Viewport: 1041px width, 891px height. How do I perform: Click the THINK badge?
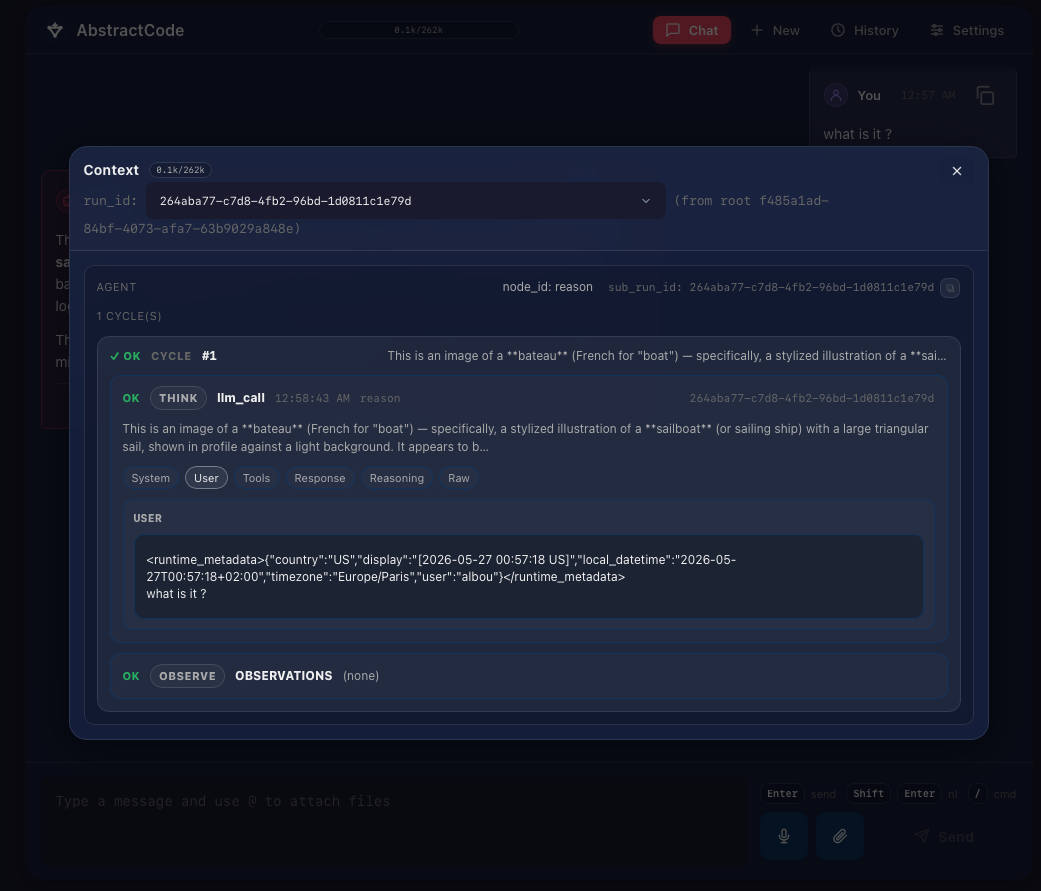click(178, 398)
